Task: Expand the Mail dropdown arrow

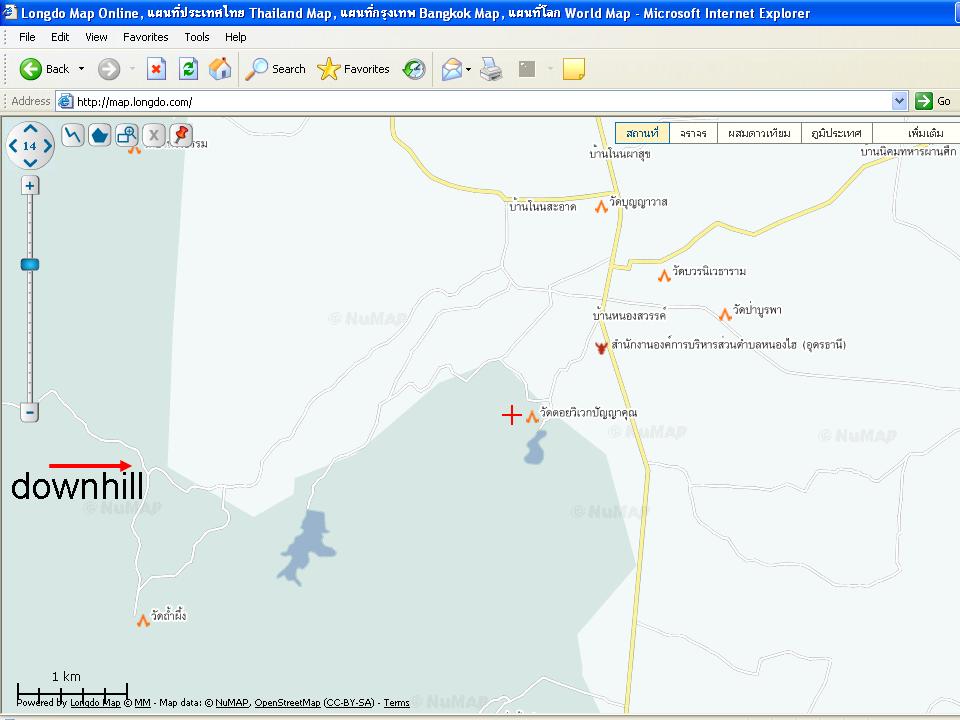Action: pyautogui.click(x=468, y=69)
